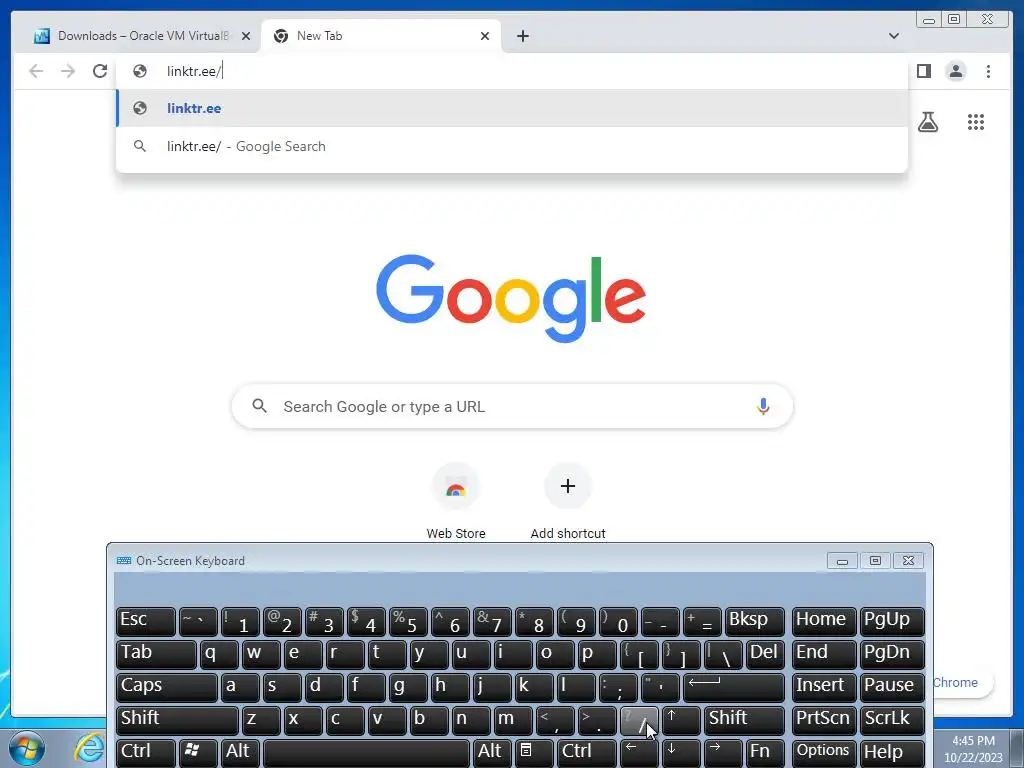Screen dimensions: 1024x768
Task: Click the Del key on On-Screen Keyboard
Action: tap(765, 654)
